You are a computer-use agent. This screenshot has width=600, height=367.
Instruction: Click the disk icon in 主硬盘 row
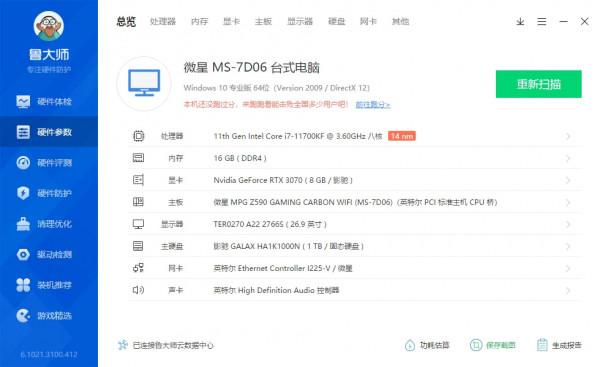click(x=138, y=246)
